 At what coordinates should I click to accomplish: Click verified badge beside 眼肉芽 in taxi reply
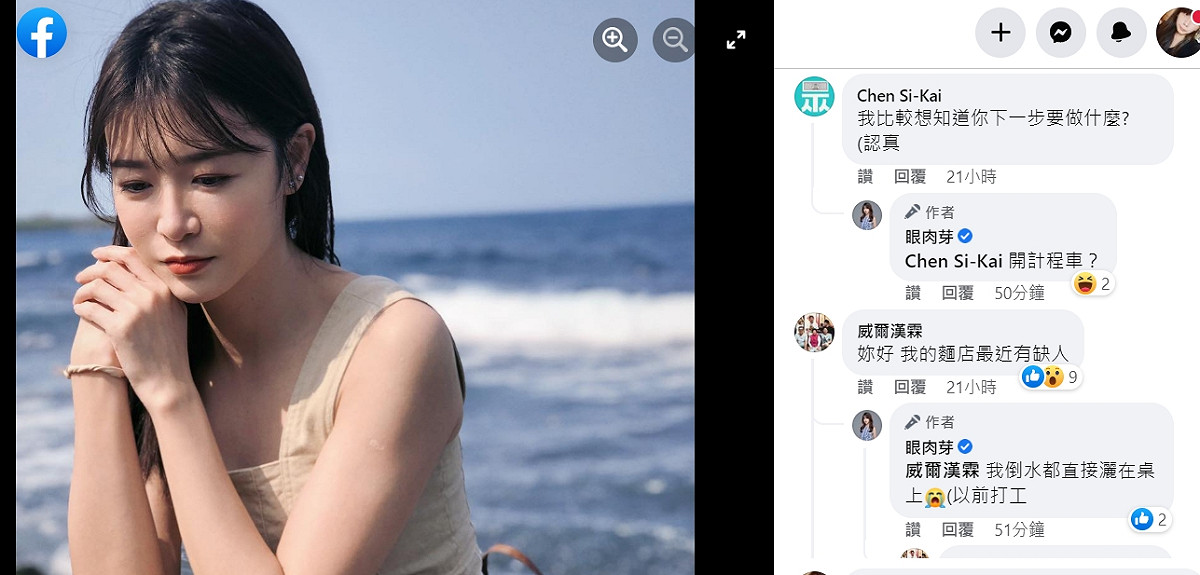965,236
